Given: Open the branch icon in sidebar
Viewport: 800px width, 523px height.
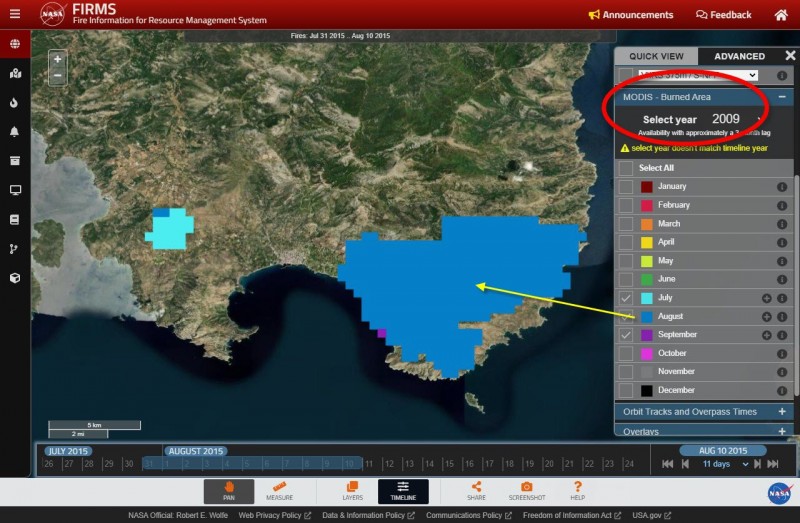Looking at the screenshot, I should [x=14, y=249].
